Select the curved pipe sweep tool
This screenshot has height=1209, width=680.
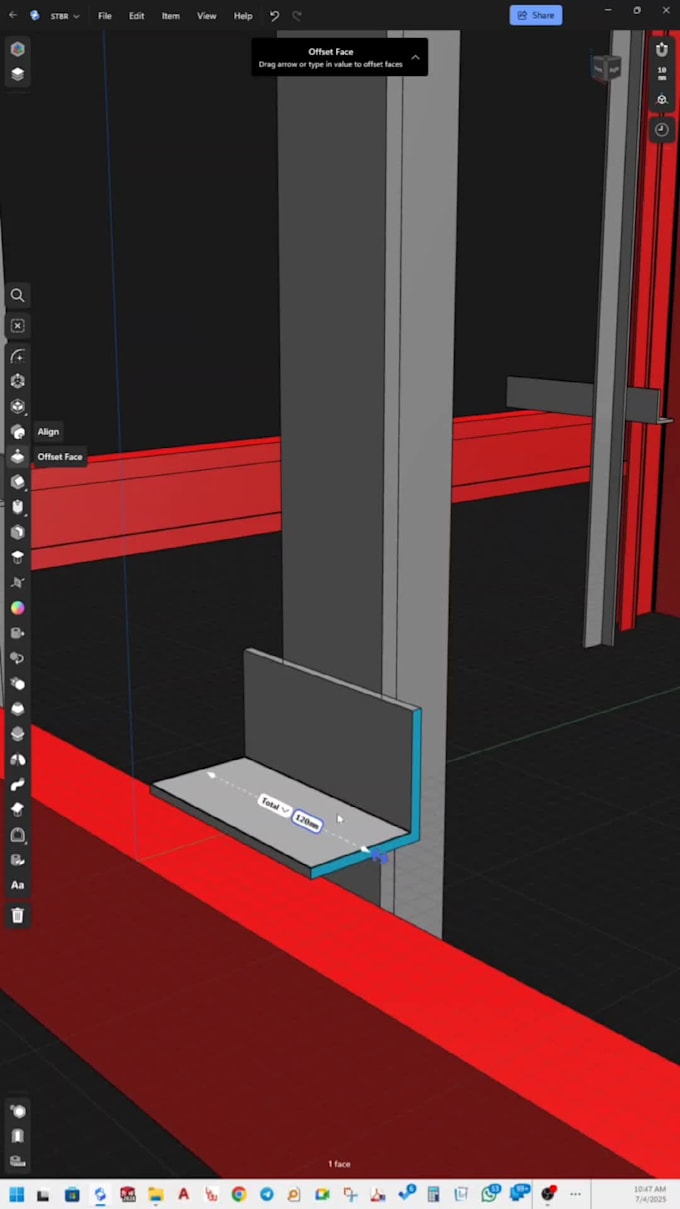[17, 784]
